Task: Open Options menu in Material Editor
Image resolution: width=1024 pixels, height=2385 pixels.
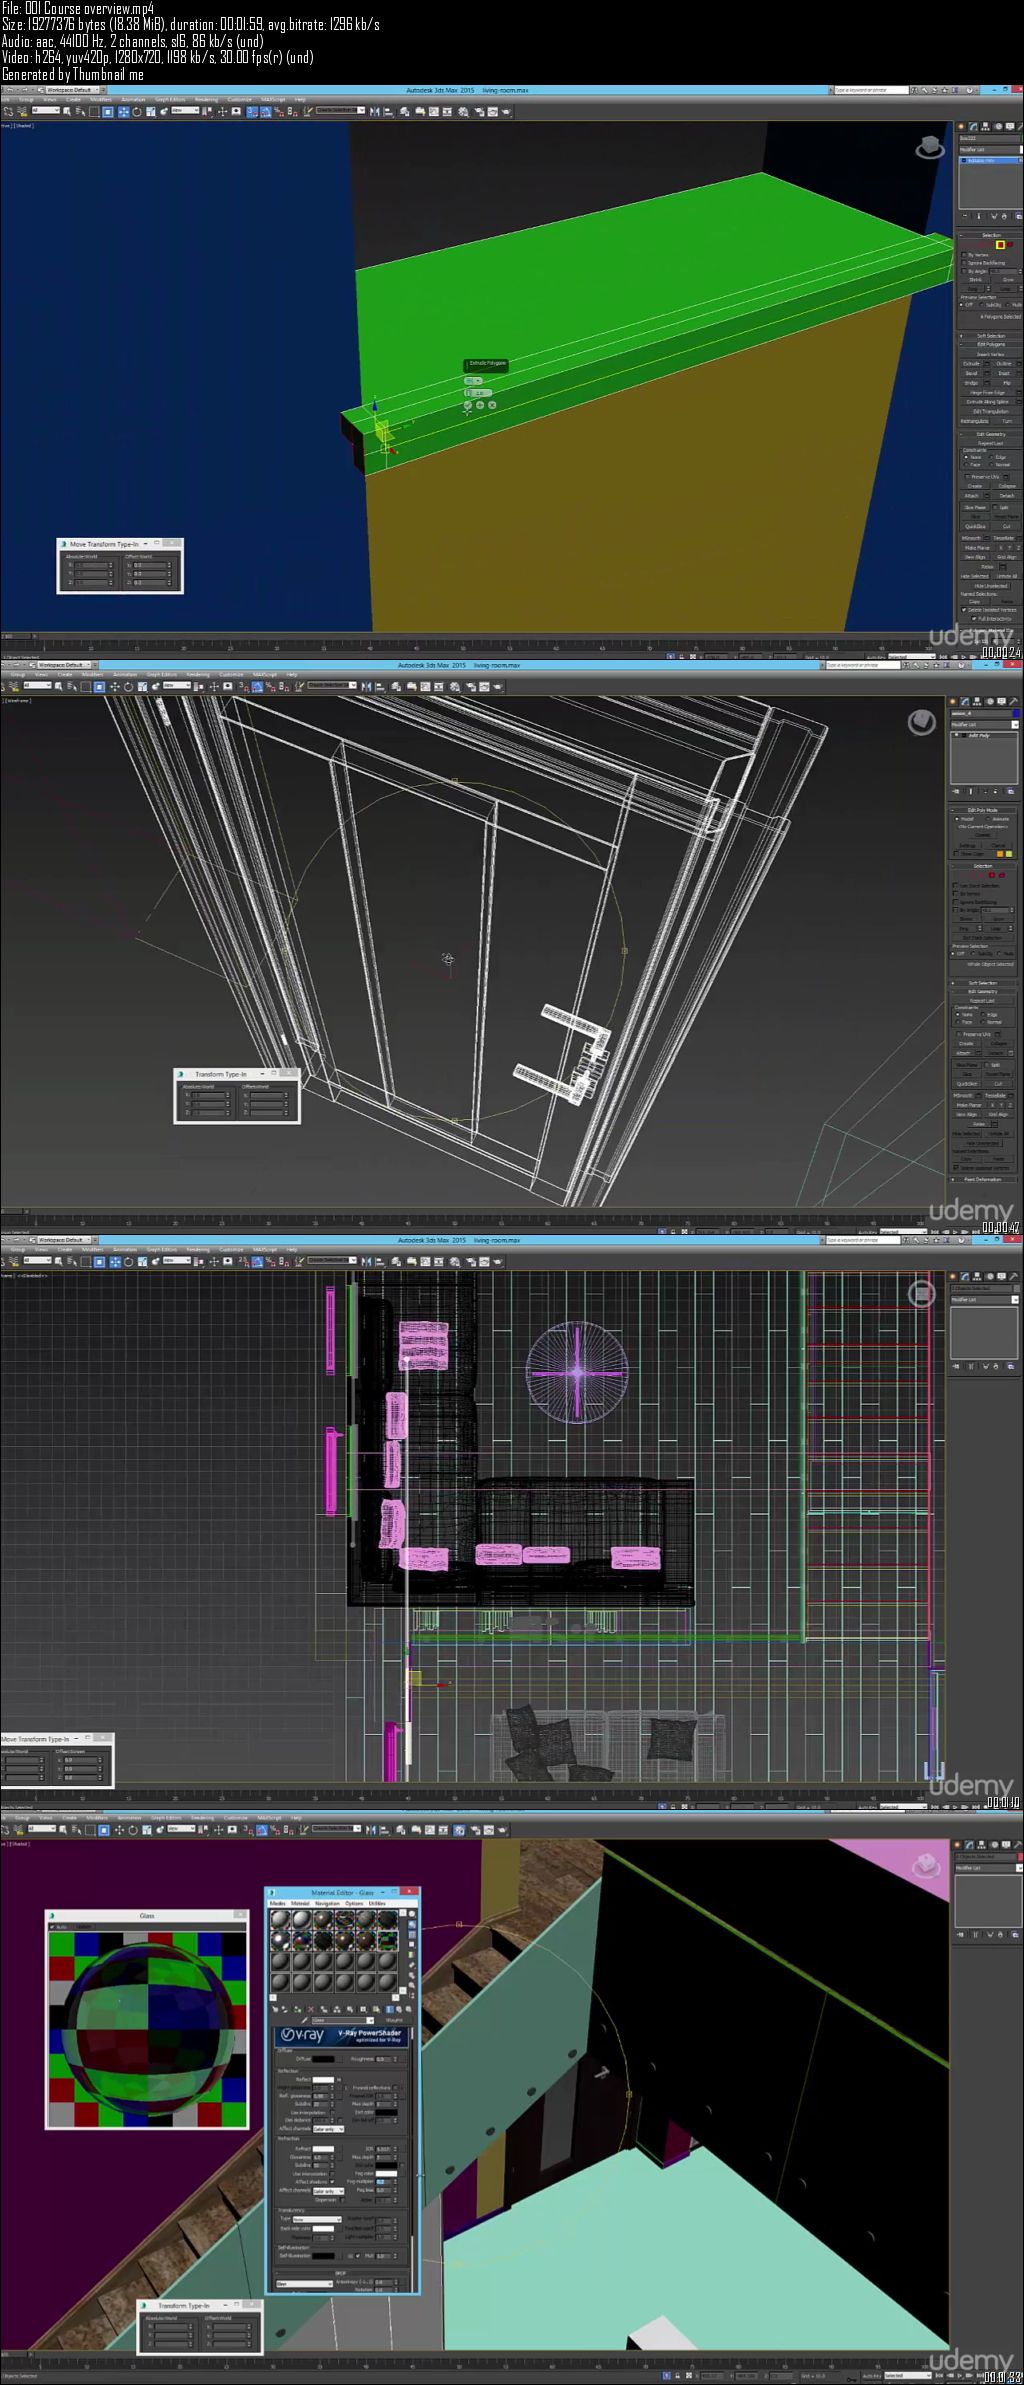Action: [x=354, y=1903]
